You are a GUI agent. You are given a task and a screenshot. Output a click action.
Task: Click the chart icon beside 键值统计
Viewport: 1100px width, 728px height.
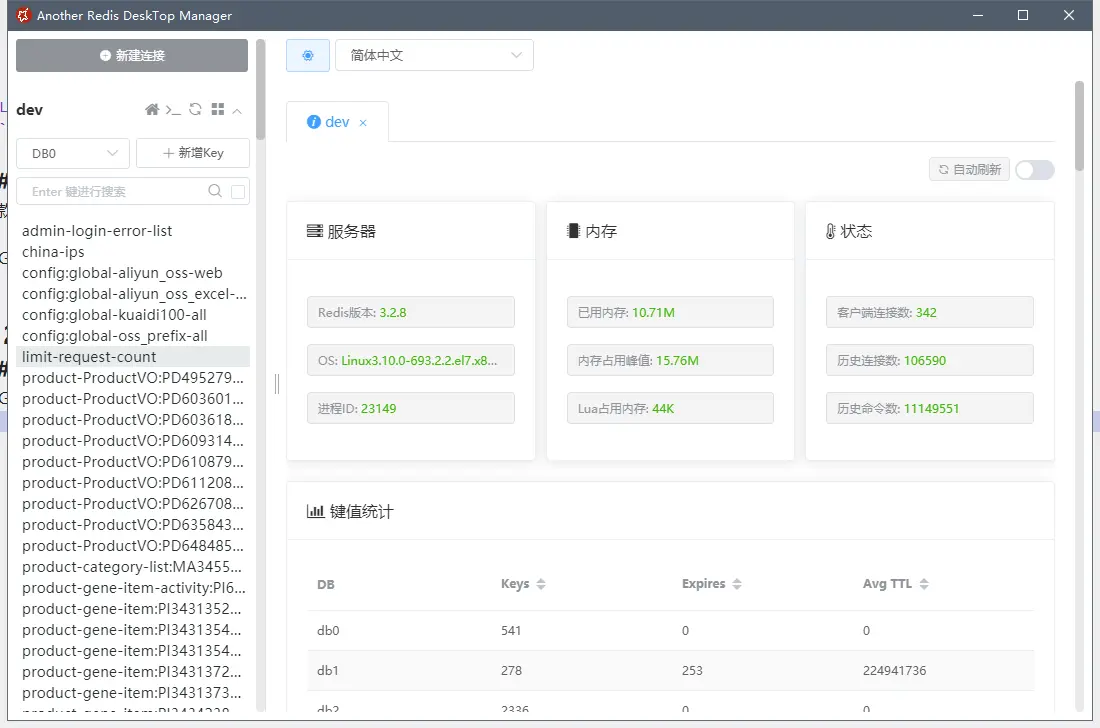(315, 510)
